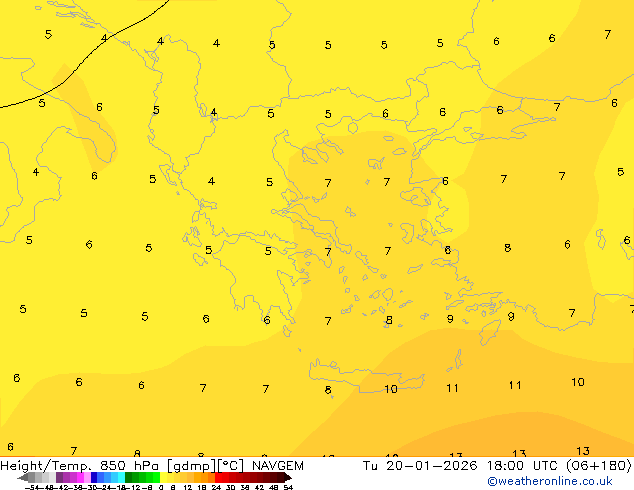Click the 8 label south of central Crete
Screen dimensions: 634x490
click(x=328, y=390)
